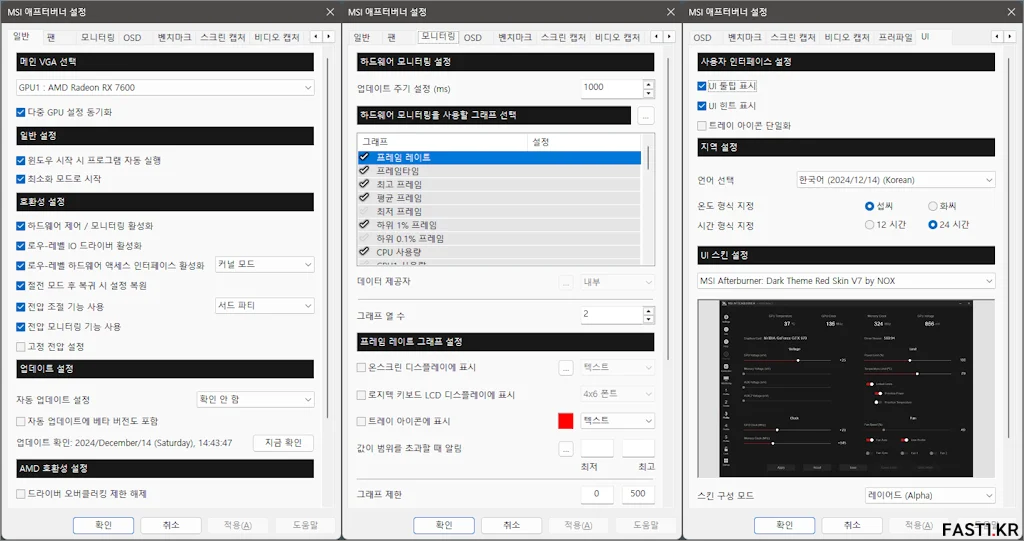Viewport: 1024px width, 541px height.
Task: Select the 화씨 temperature radio button
Action: [933, 206]
